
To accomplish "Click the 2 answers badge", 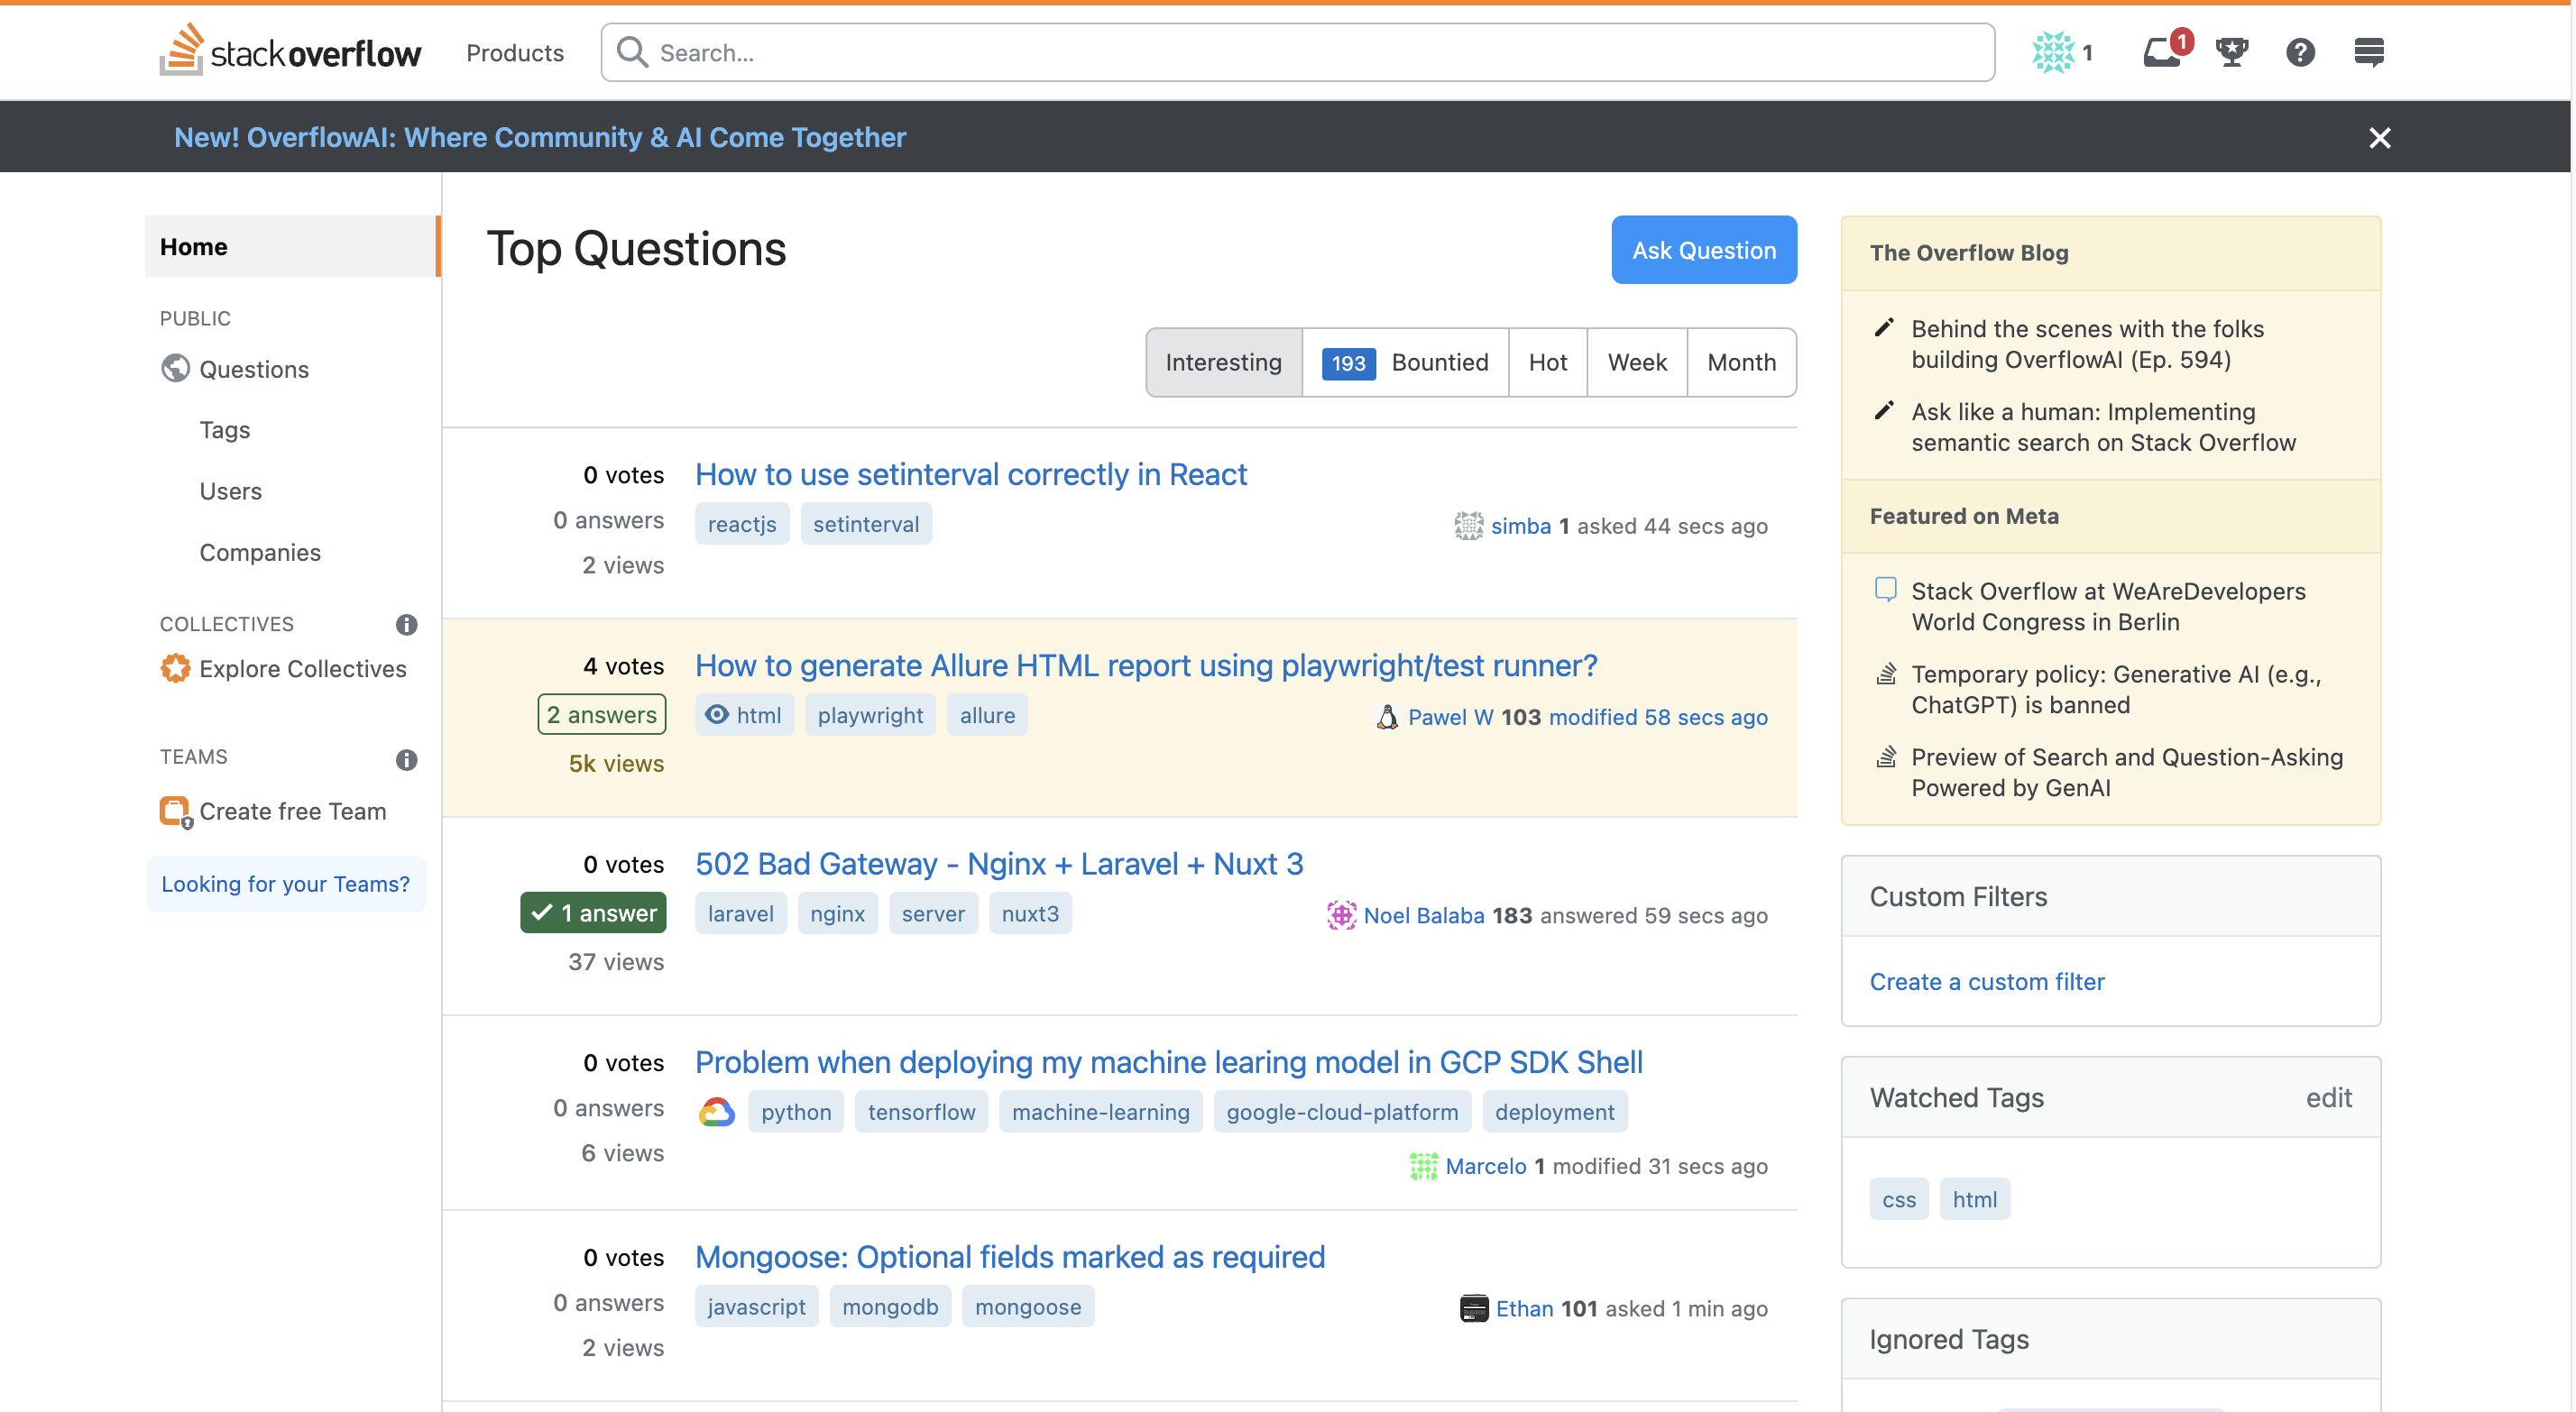I will (x=601, y=714).
